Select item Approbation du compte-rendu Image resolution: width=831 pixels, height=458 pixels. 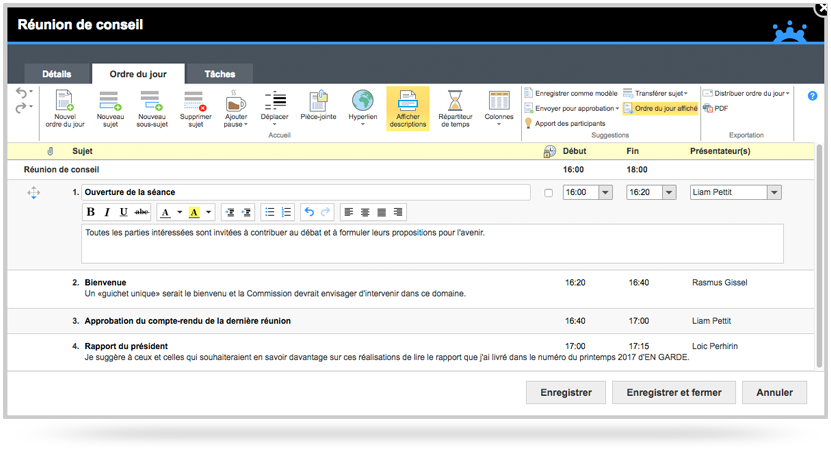coord(188,321)
